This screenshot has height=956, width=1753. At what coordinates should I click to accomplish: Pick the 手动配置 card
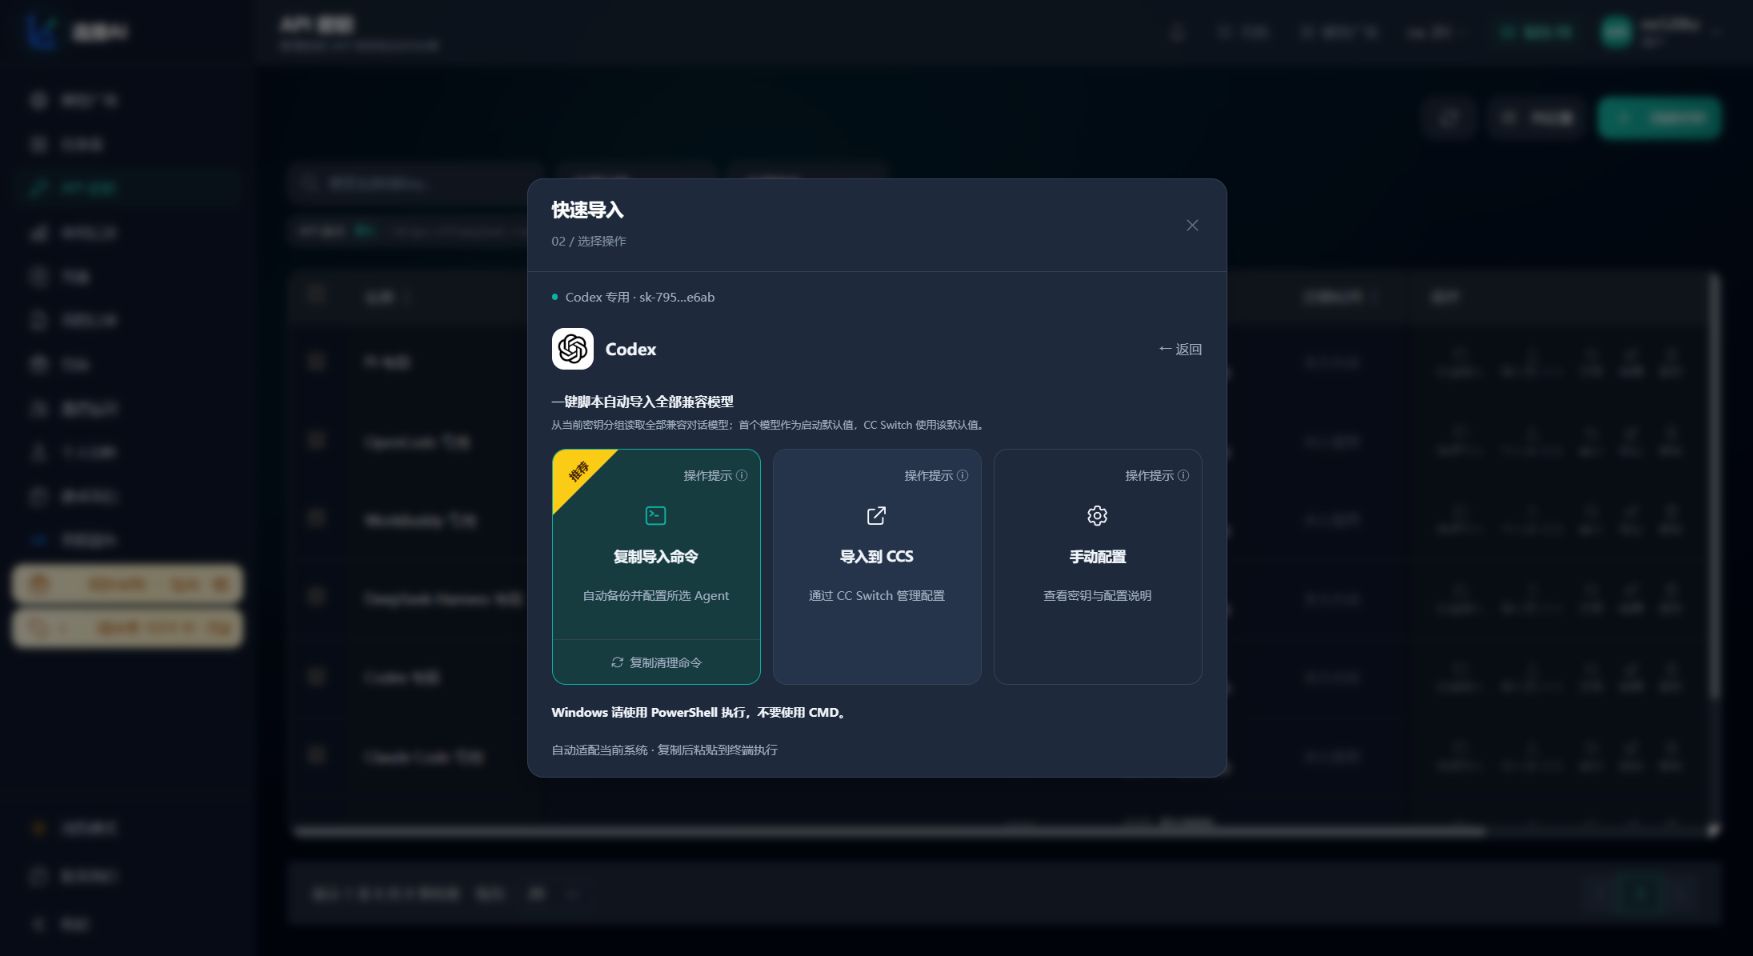tap(1098, 567)
